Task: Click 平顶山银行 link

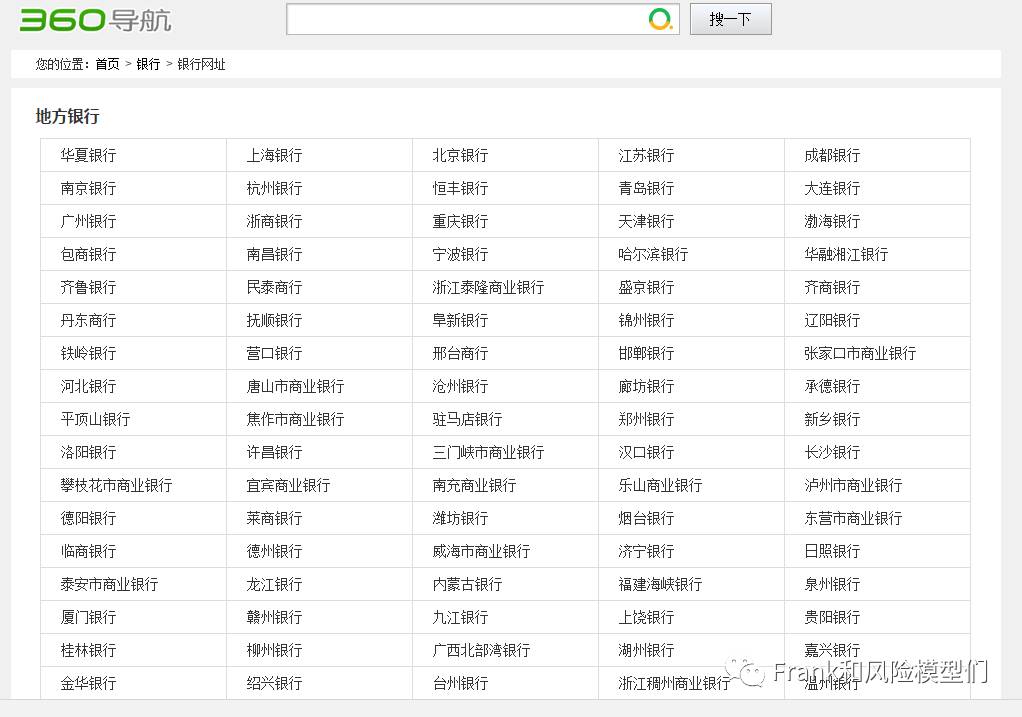Action: (95, 419)
